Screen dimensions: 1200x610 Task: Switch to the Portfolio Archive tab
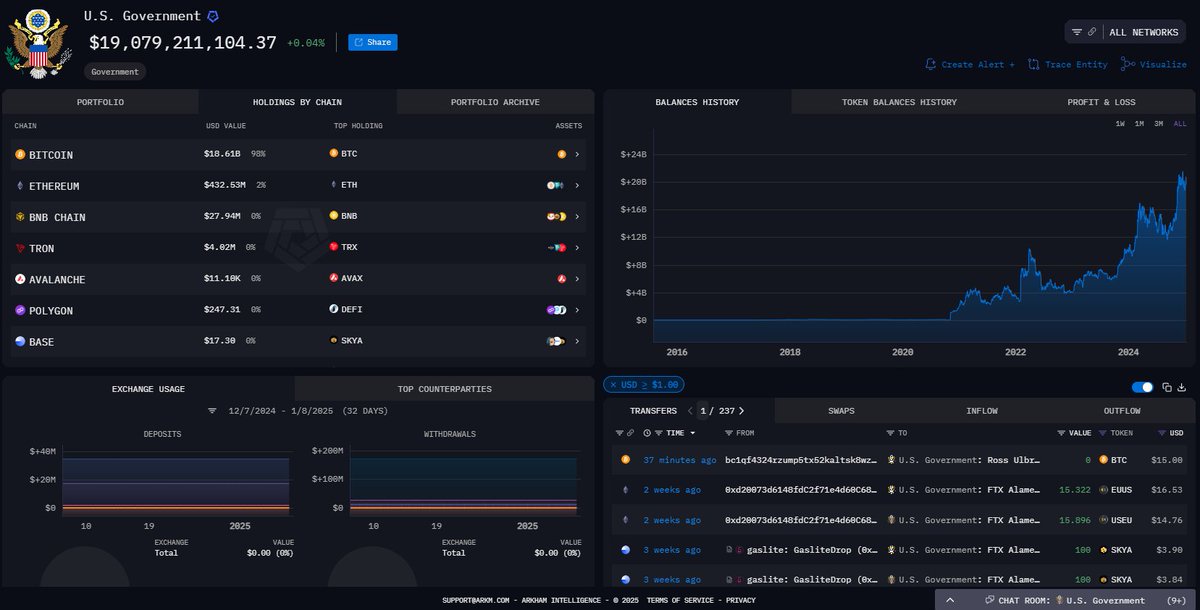pos(495,102)
